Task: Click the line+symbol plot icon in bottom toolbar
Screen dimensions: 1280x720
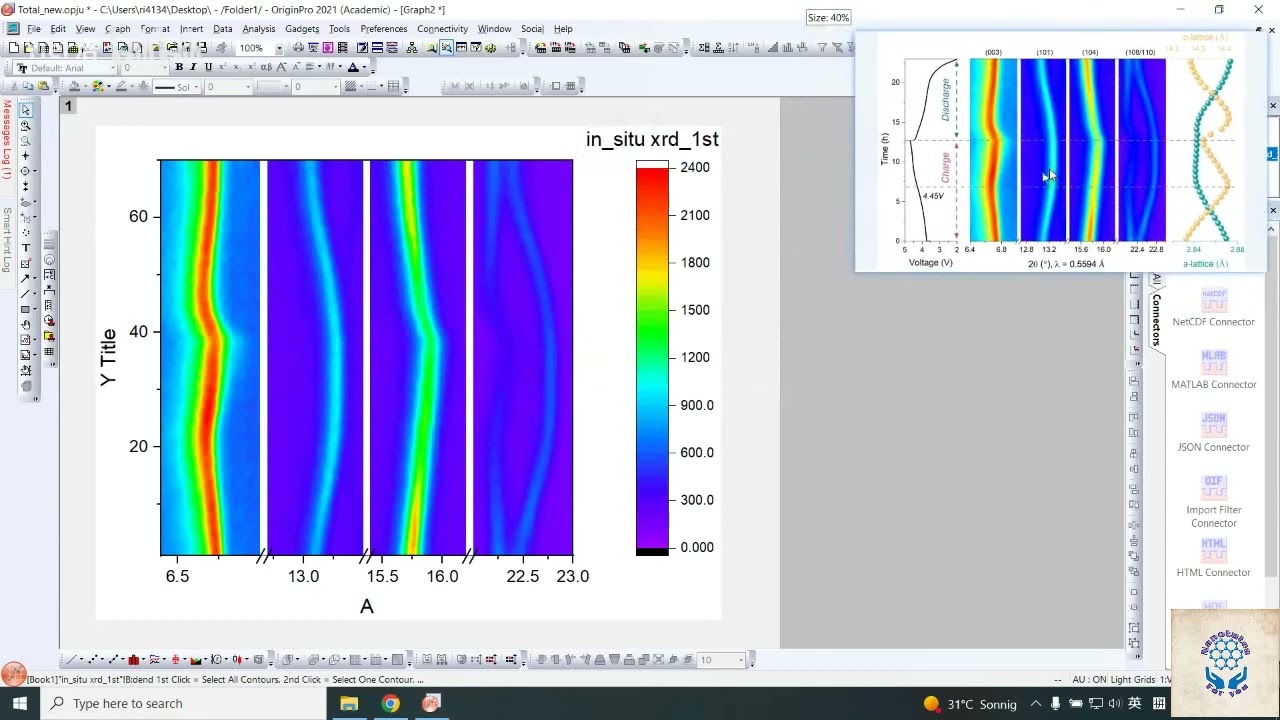Action: [x=114, y=660]
